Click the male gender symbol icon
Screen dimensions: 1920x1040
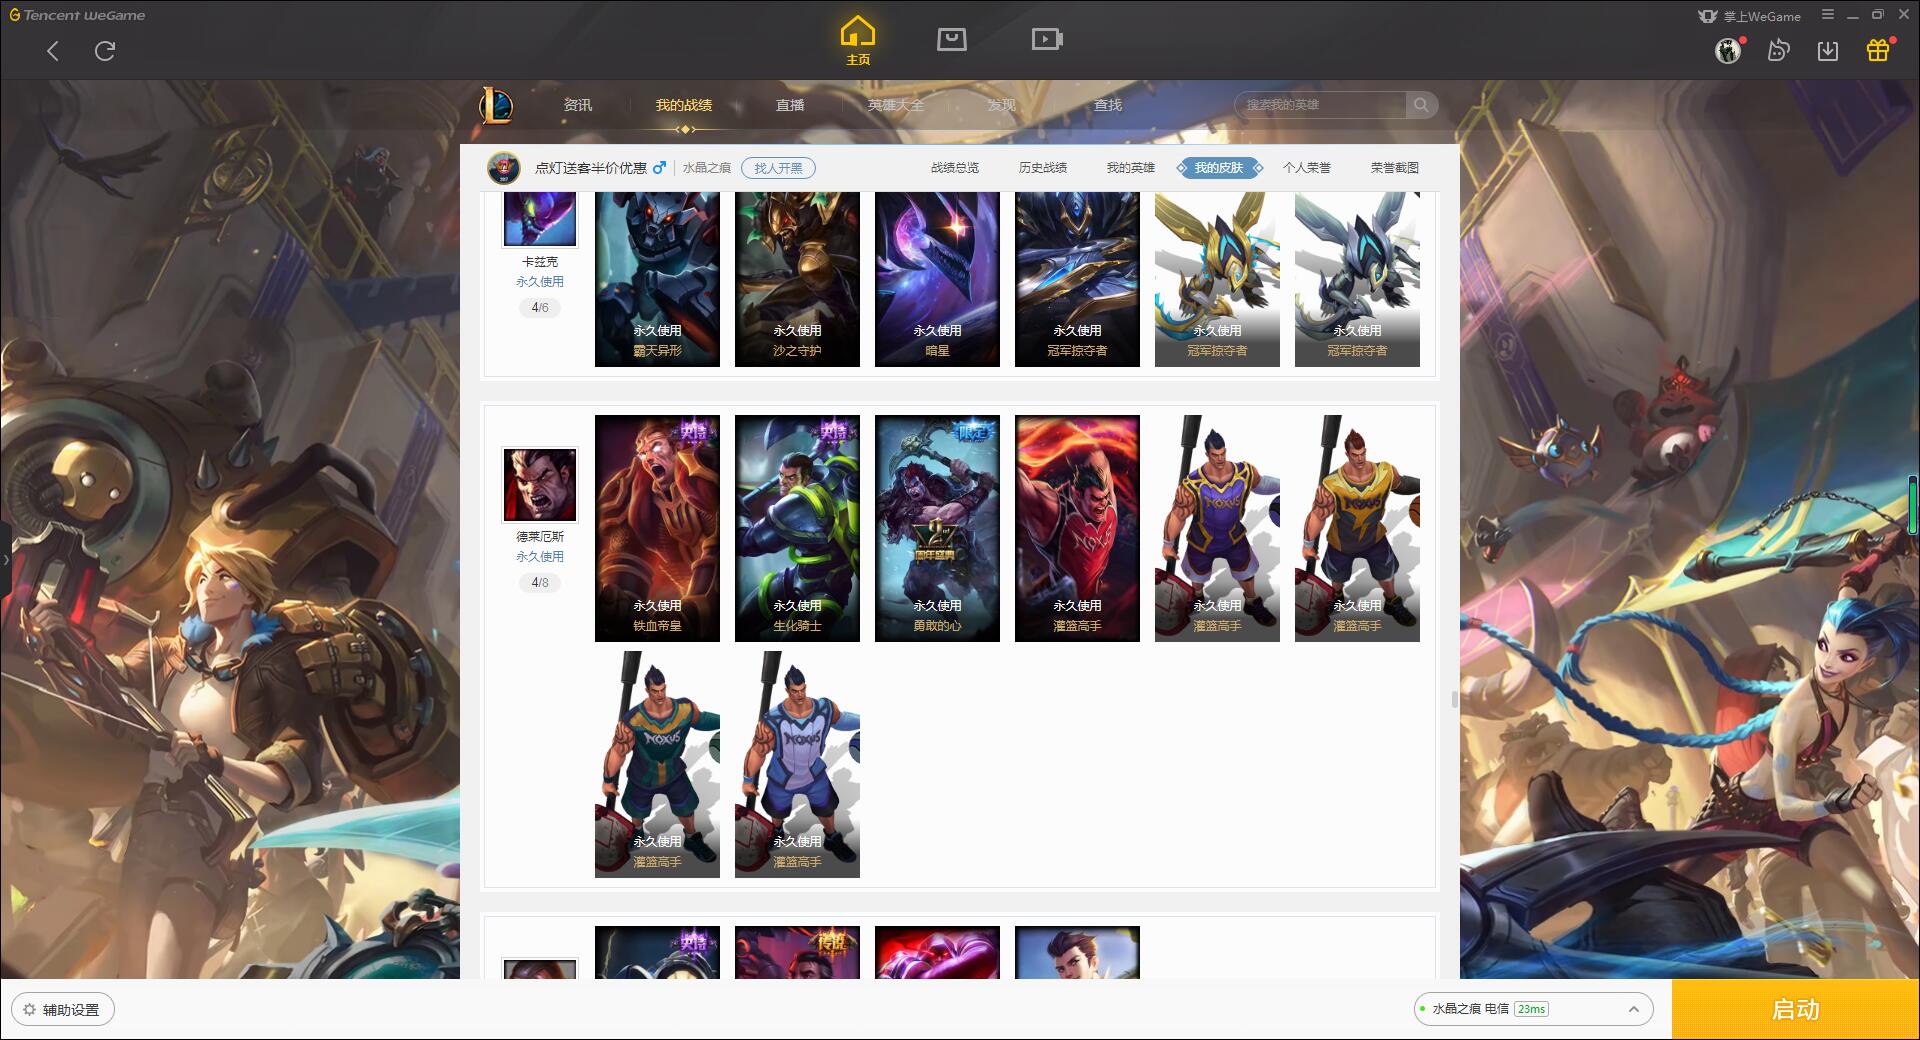click(659, 168)
